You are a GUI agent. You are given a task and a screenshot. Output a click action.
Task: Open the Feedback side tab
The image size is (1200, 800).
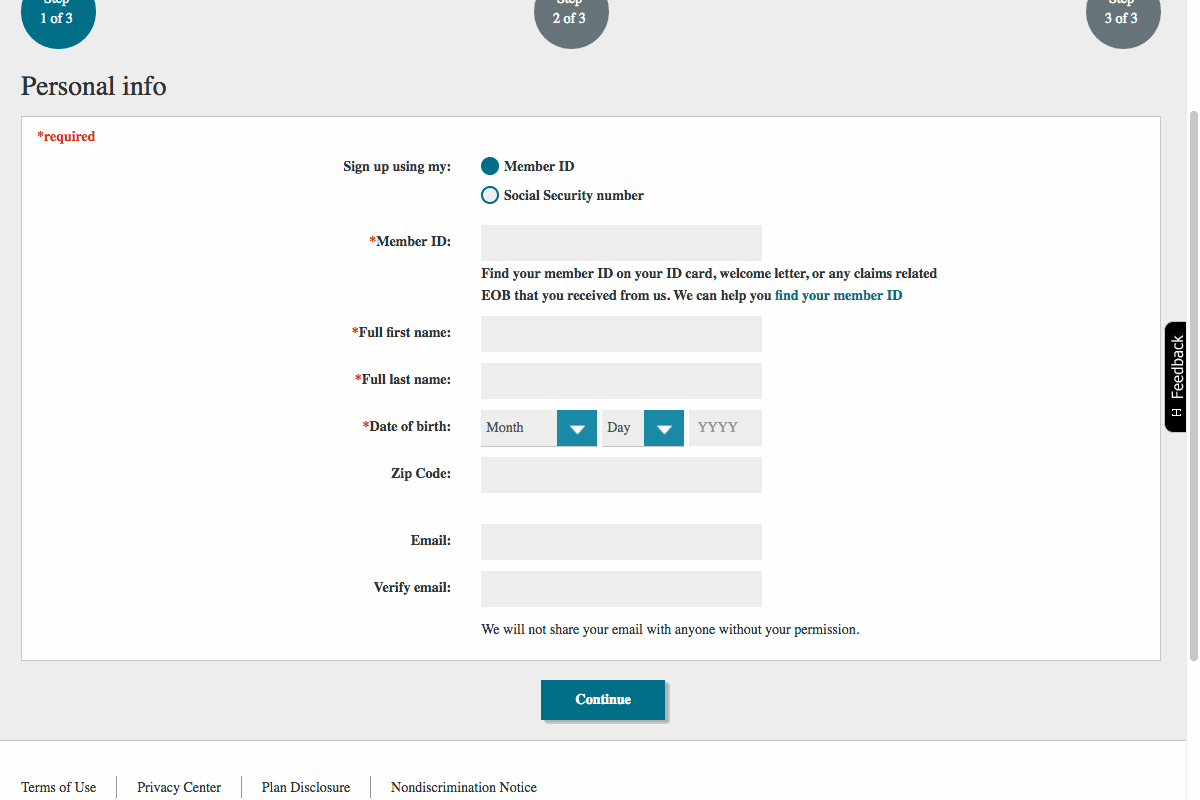(1177, 377)
